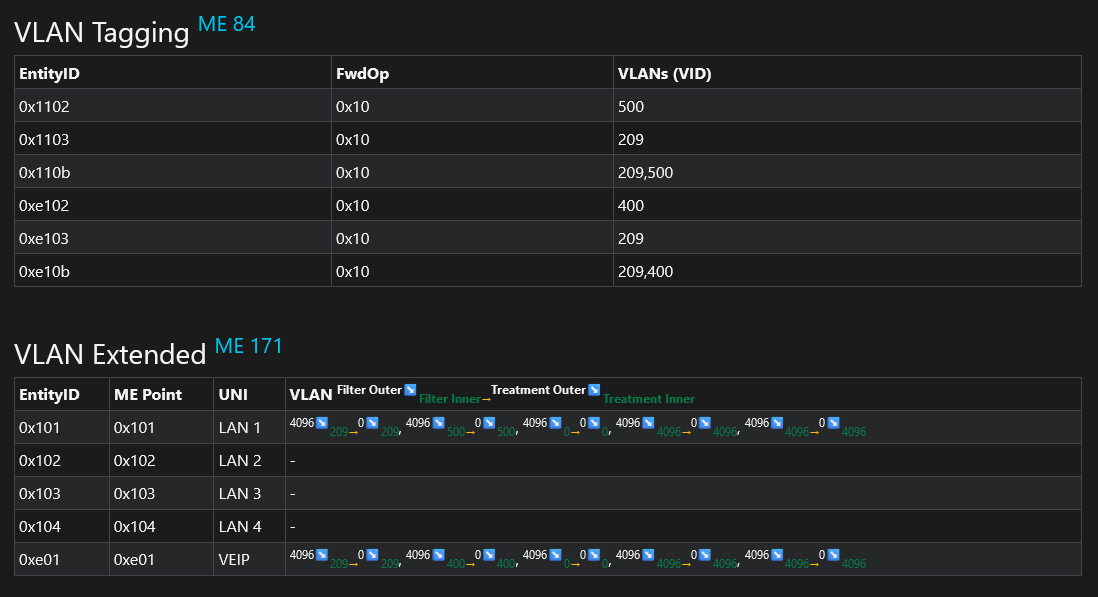Select EntityID 0x101 in VLAN Extended
This screenshot has height=597, width=1098.
click(62, 427)
